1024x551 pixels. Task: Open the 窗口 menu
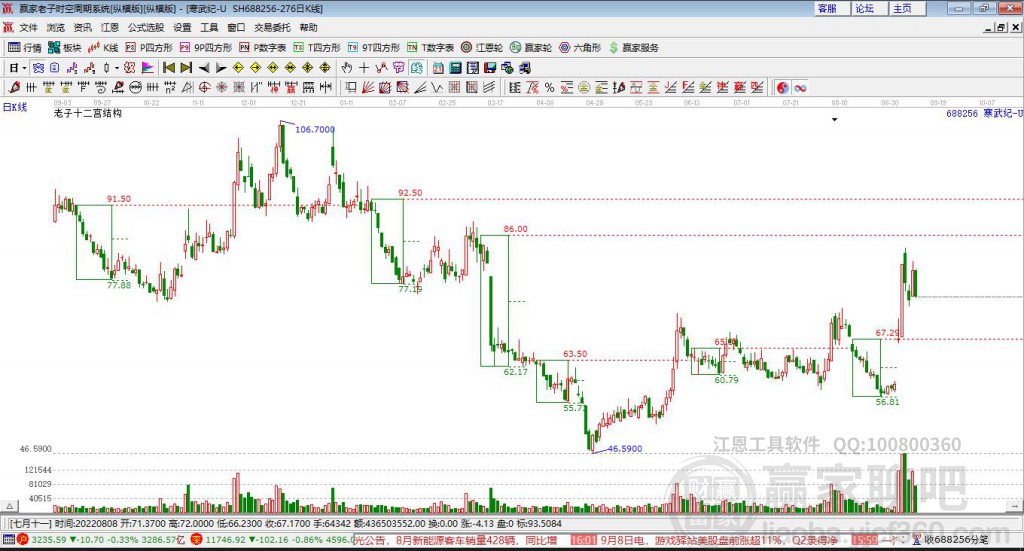[x=236, y=27]
